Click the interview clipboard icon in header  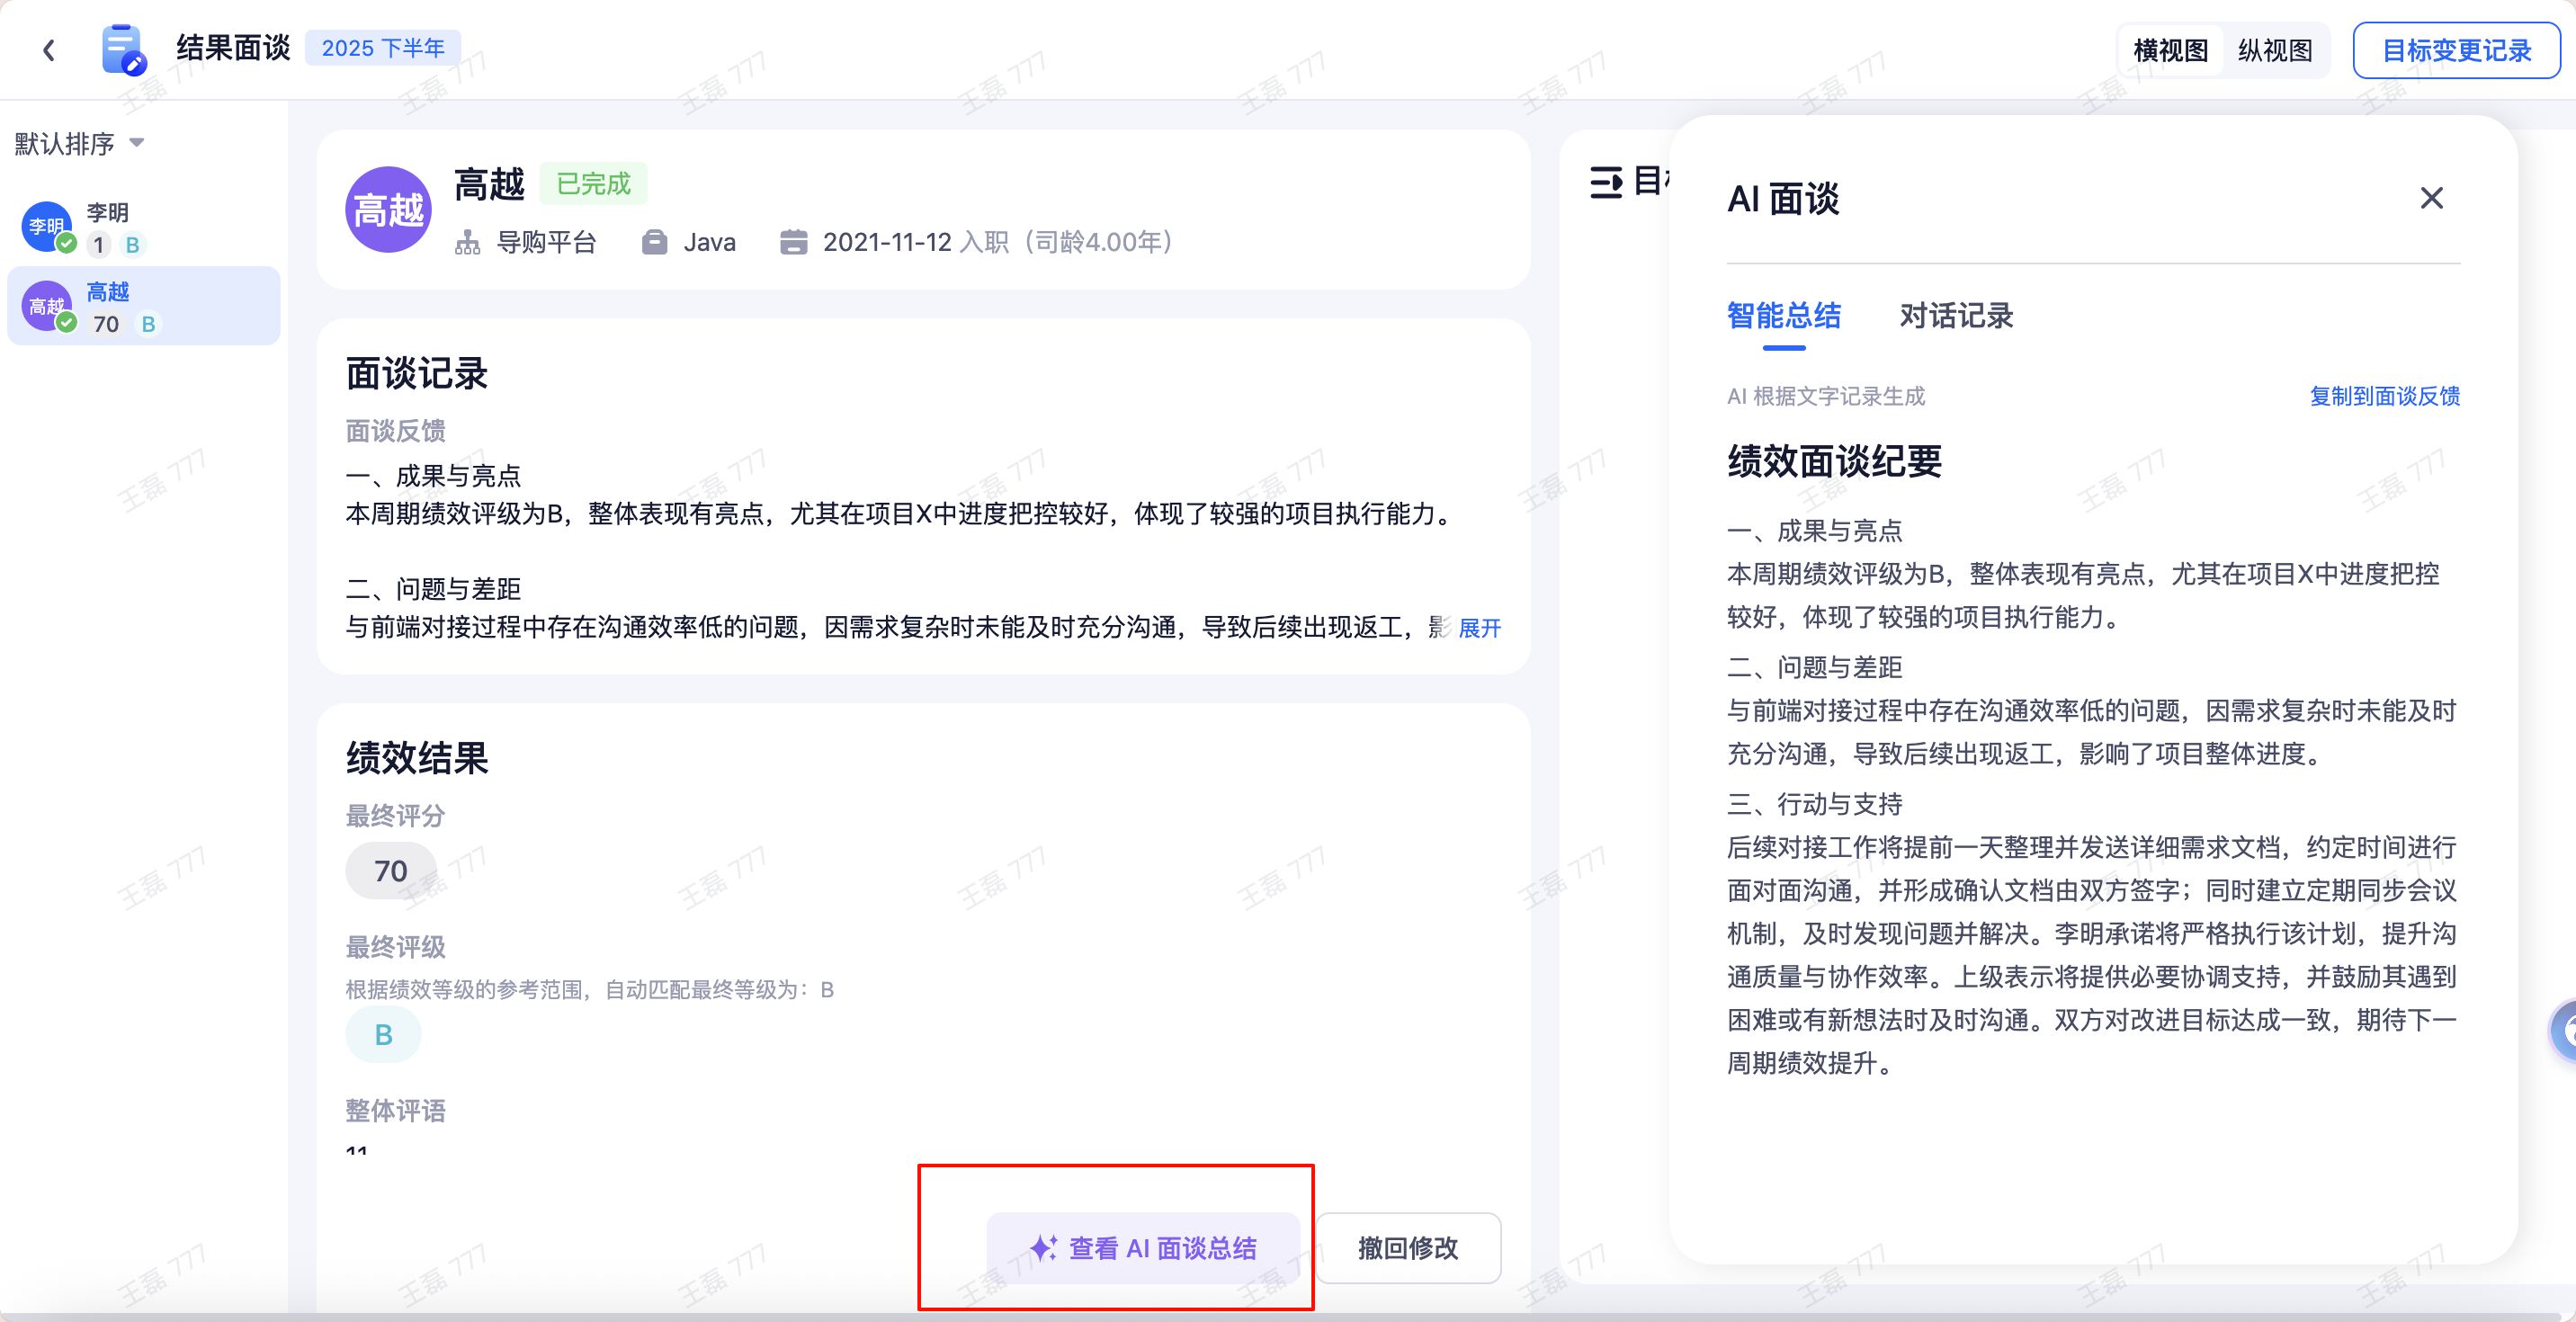click(124, 49)
